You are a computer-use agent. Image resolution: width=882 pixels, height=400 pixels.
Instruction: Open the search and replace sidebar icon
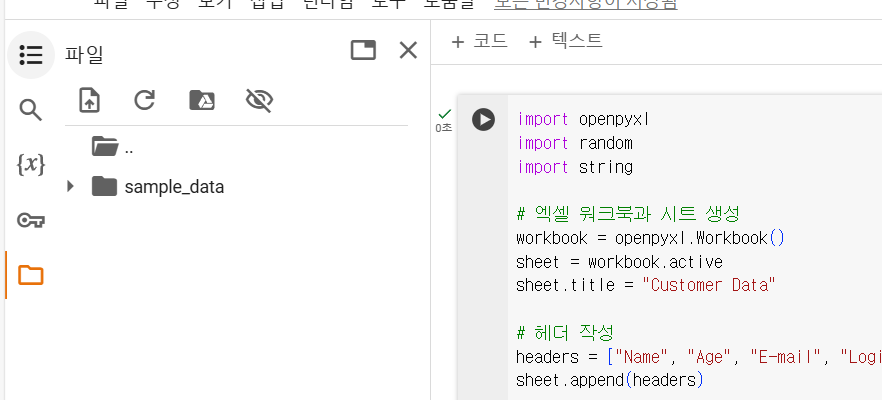(31, 110)
